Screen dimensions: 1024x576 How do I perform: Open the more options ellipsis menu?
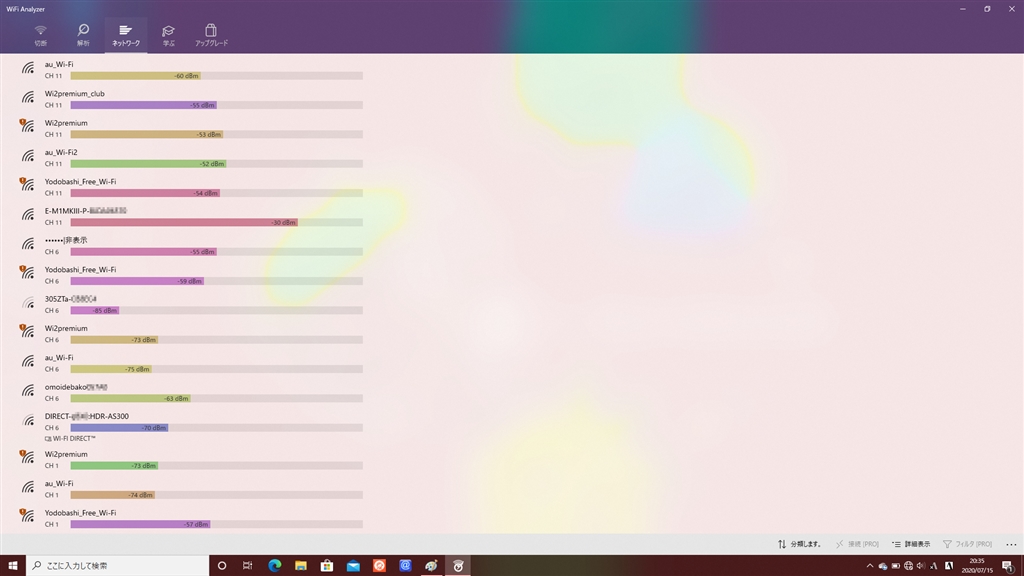coord(1011,544)
